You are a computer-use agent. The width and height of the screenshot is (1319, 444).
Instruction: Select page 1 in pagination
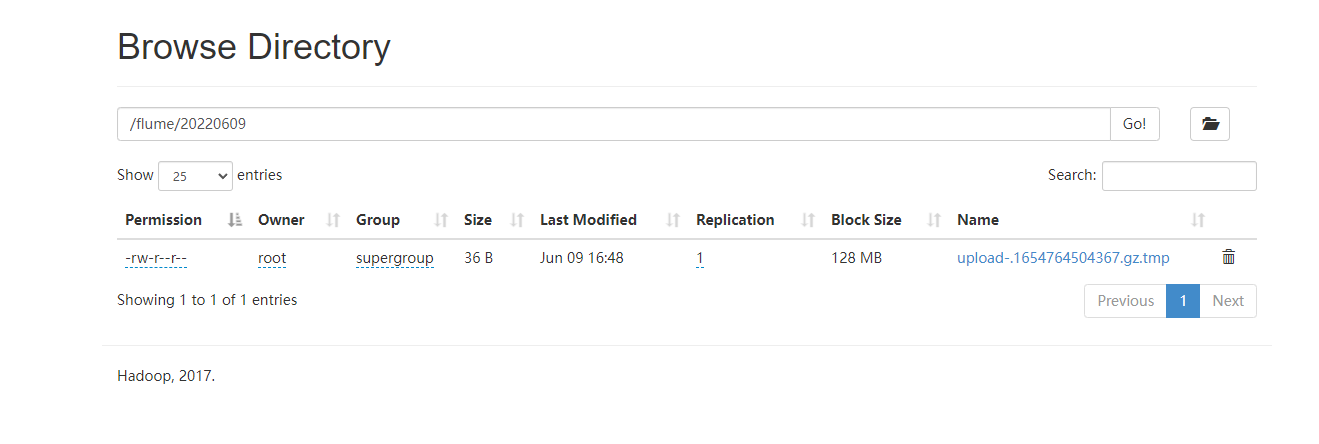1183,301
